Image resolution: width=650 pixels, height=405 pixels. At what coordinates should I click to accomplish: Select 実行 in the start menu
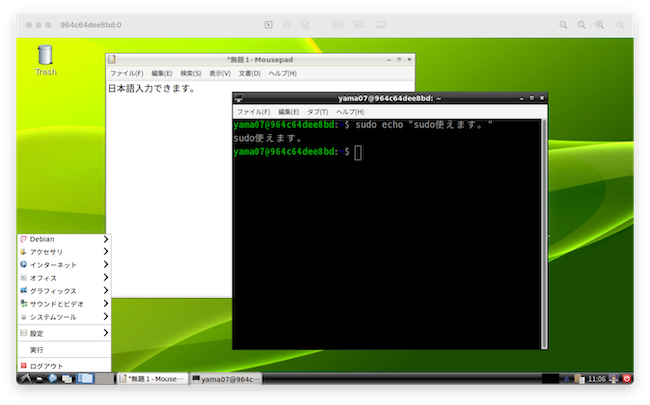point(64,350)
